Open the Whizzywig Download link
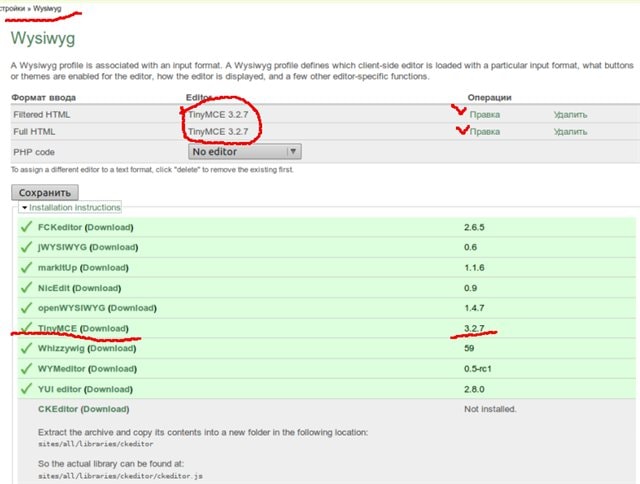640x484 pixels. (112, 349)
